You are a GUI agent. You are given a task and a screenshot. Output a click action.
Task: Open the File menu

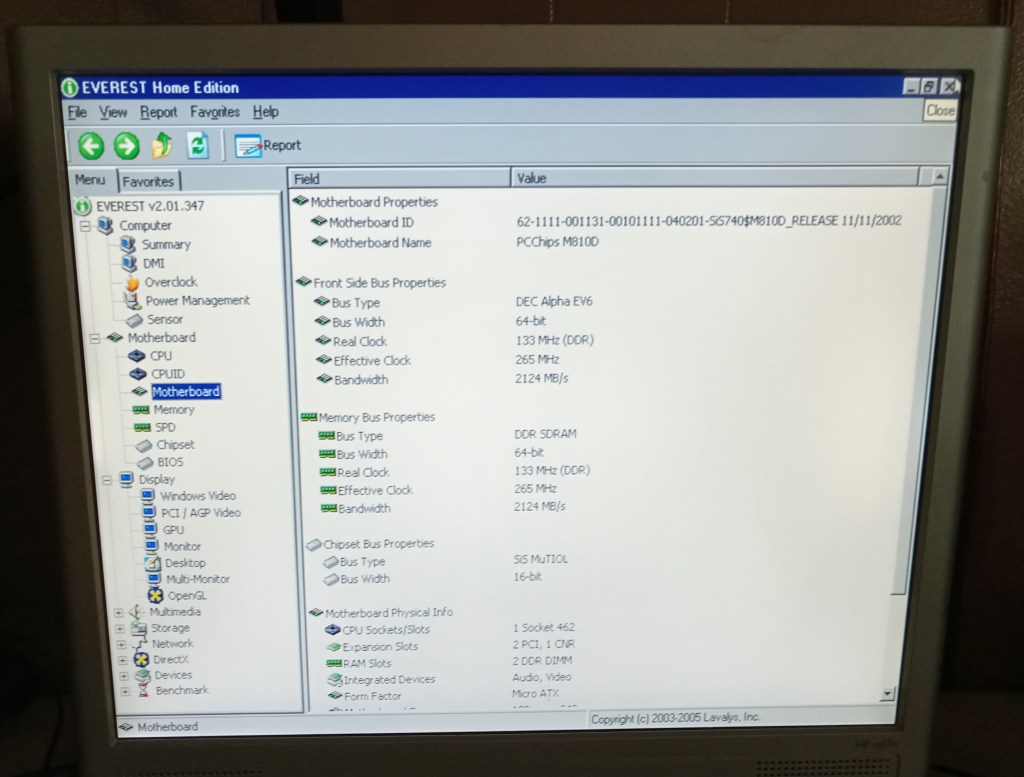click(x=77, y=112)
